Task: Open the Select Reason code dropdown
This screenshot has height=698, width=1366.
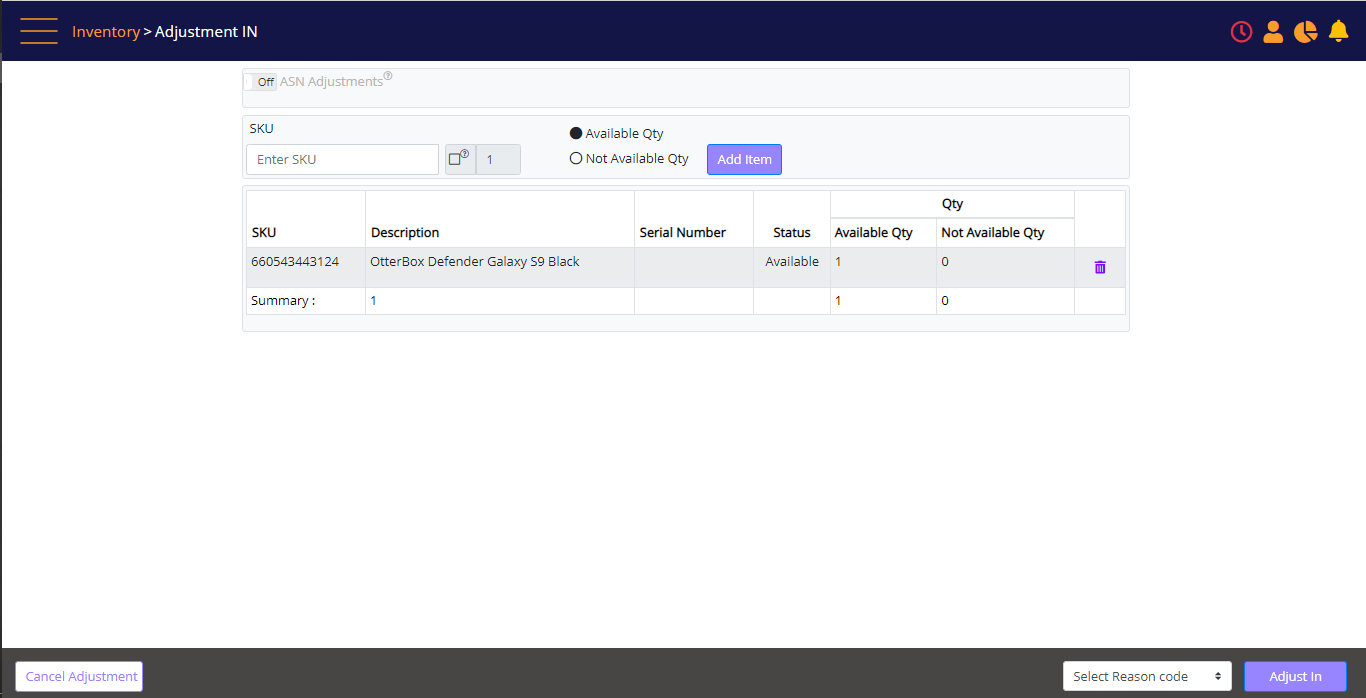Action: coord(1147,676)
